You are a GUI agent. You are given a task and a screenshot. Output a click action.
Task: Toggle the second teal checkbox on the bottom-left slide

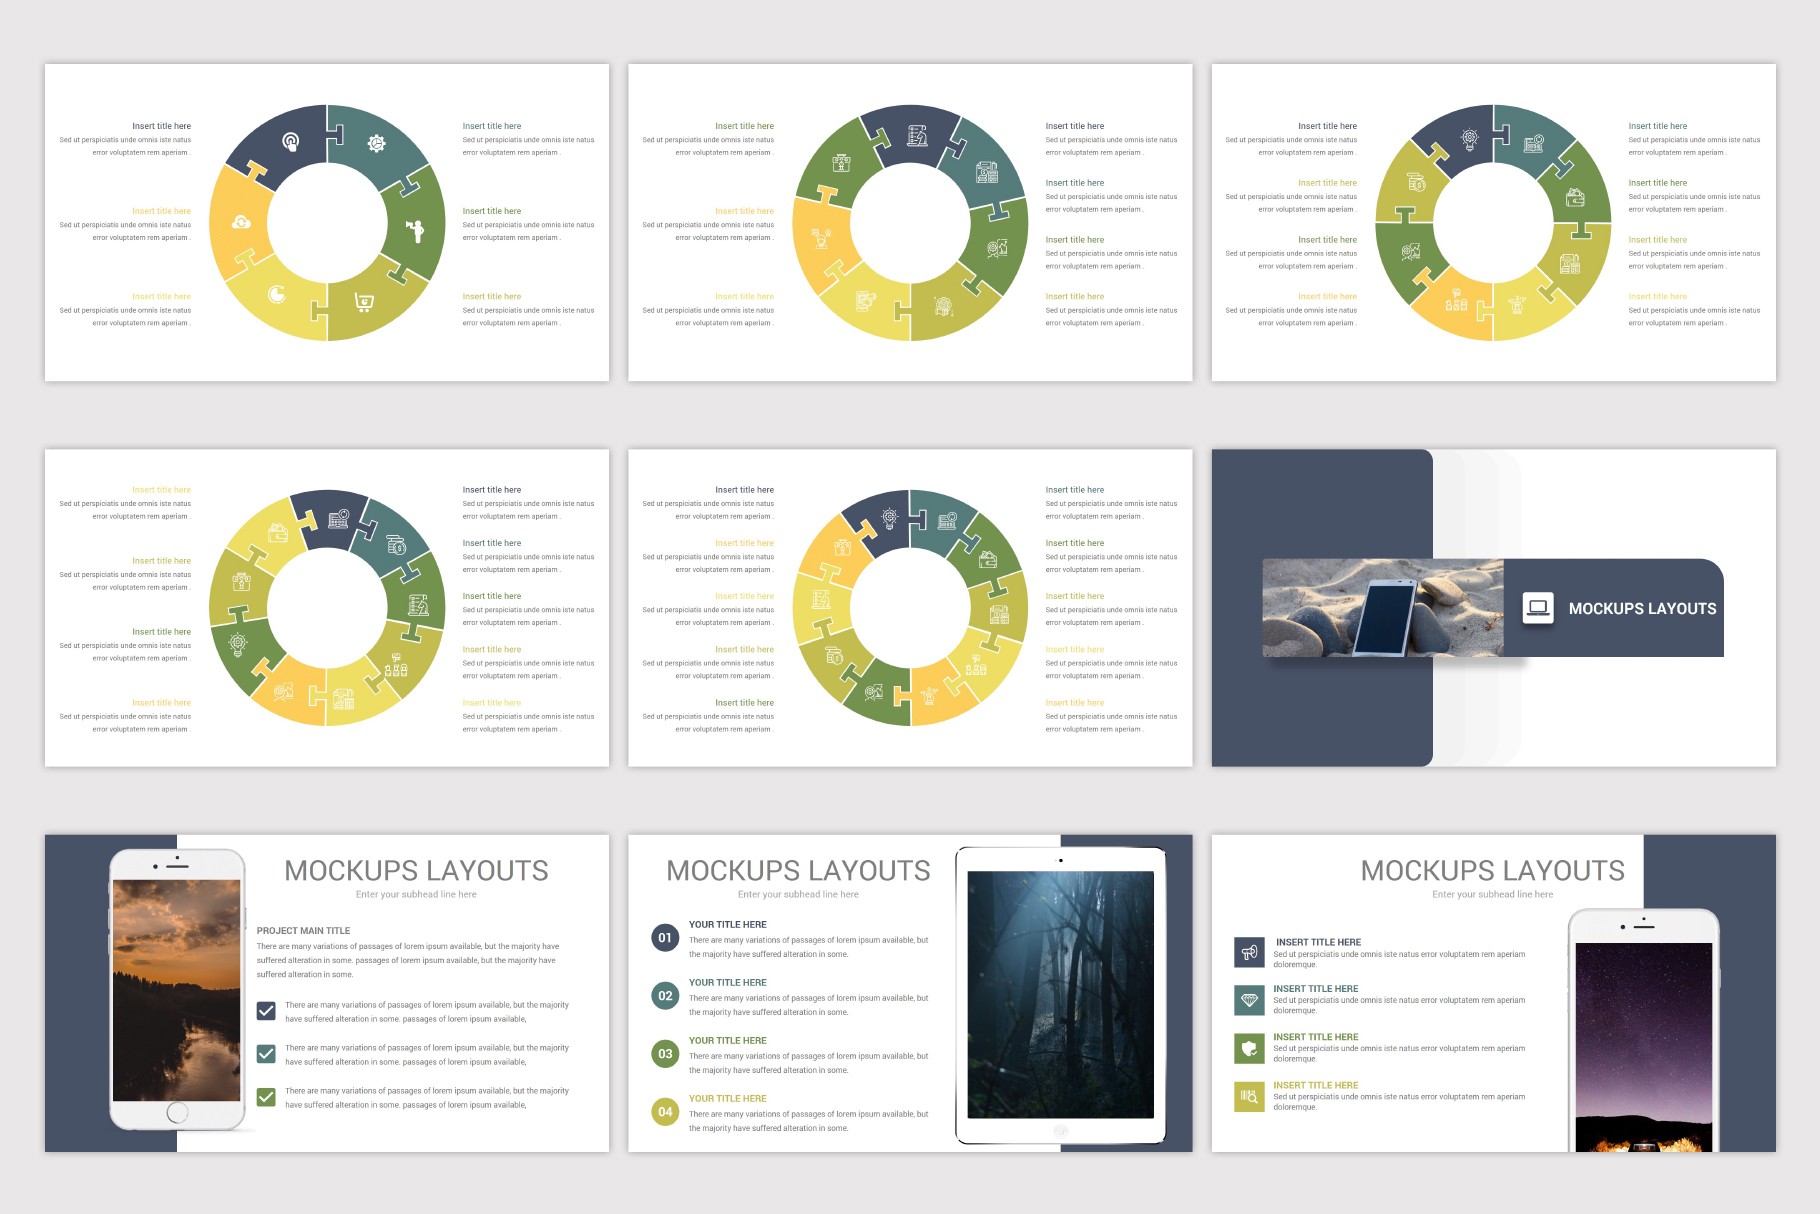(x=266, y=1052)
